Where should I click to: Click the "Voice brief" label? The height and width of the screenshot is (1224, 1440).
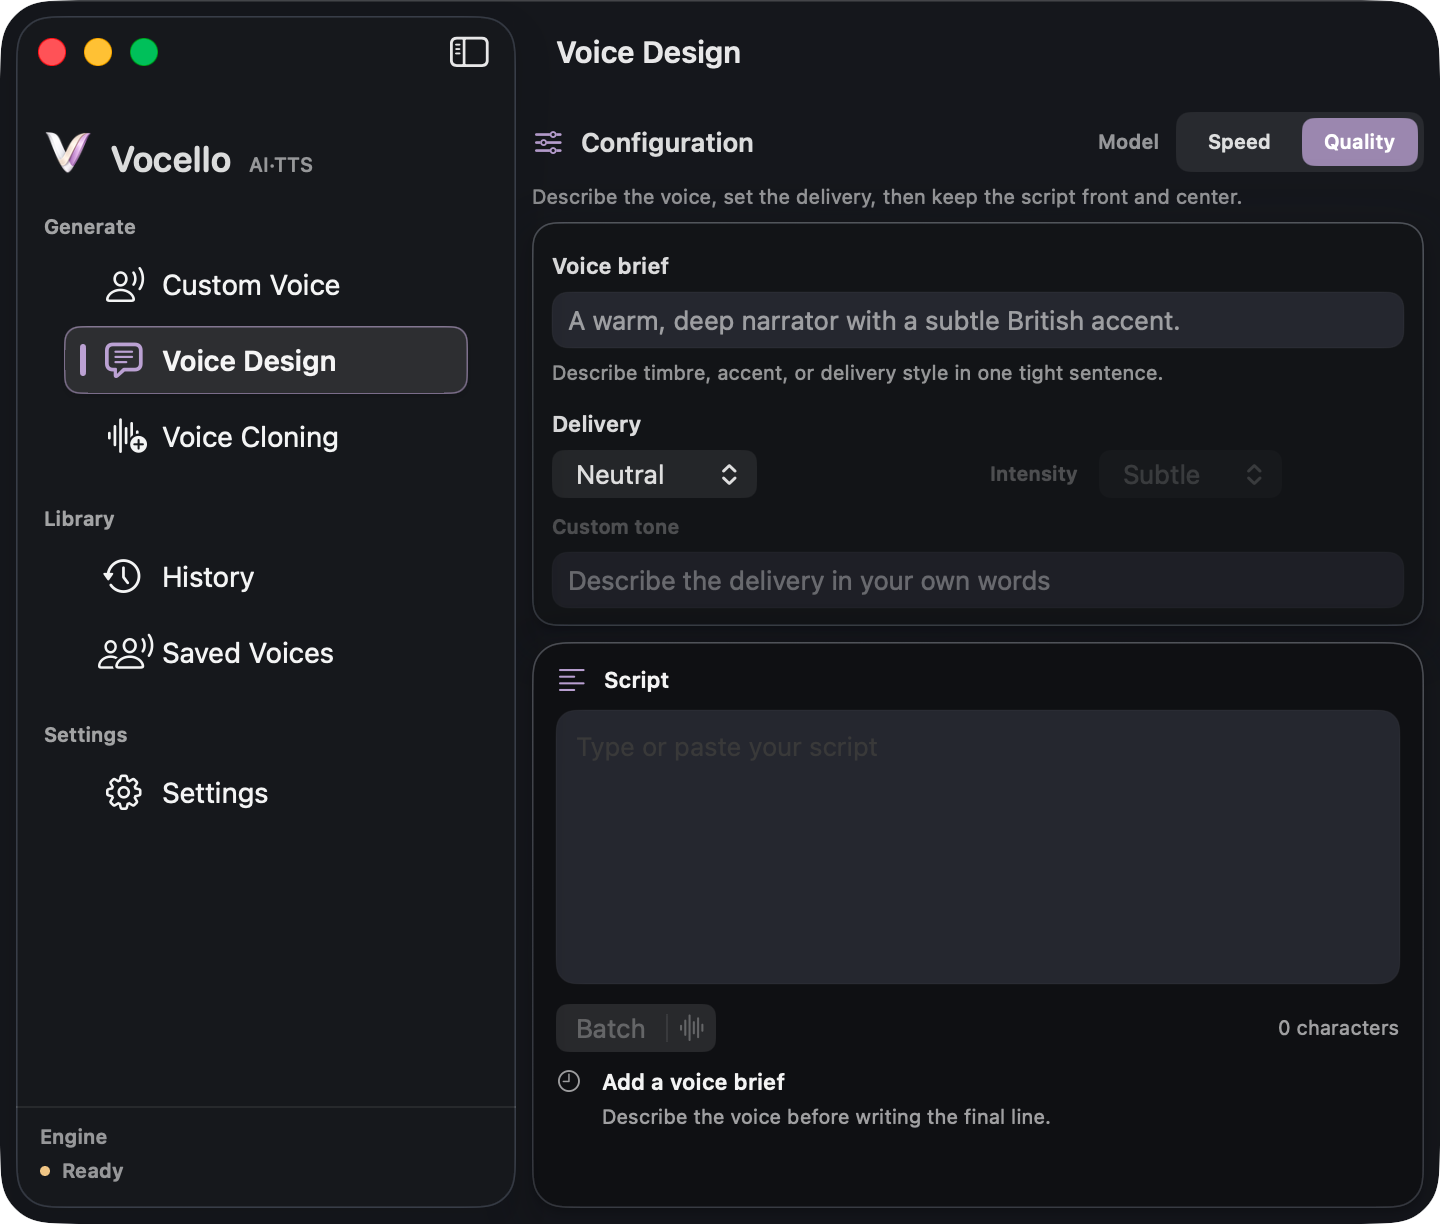point(610,266)
